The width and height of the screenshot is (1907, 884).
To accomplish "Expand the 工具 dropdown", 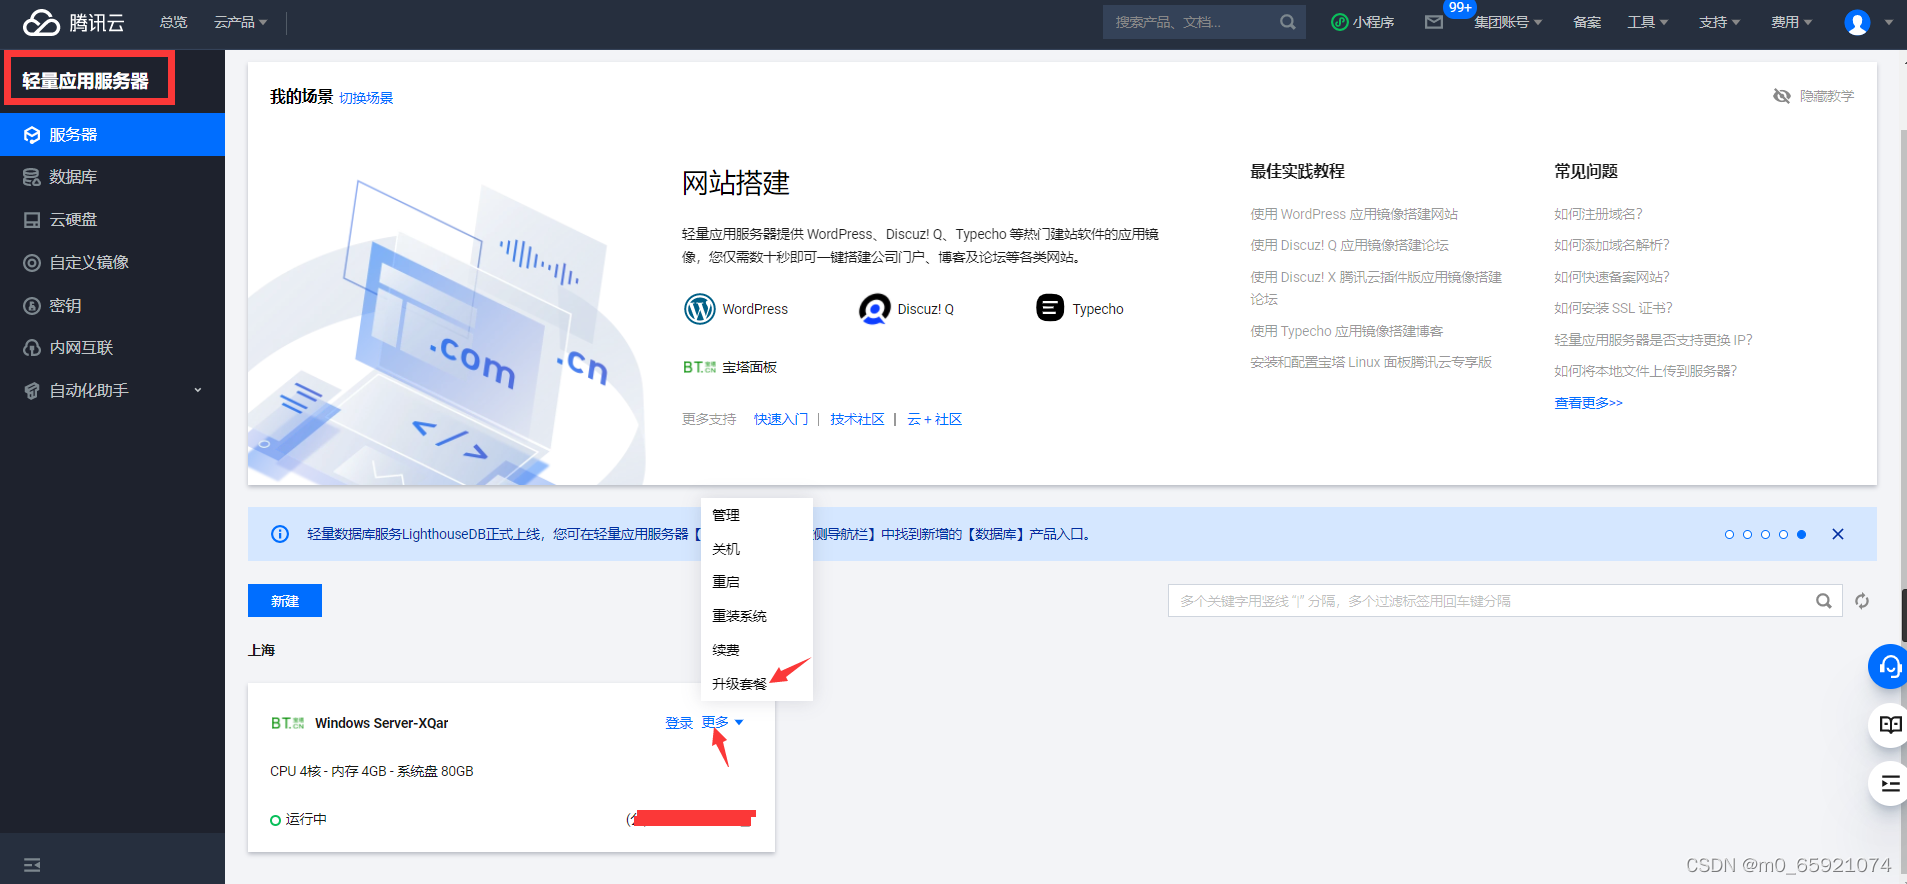I will click(1648, 22).
